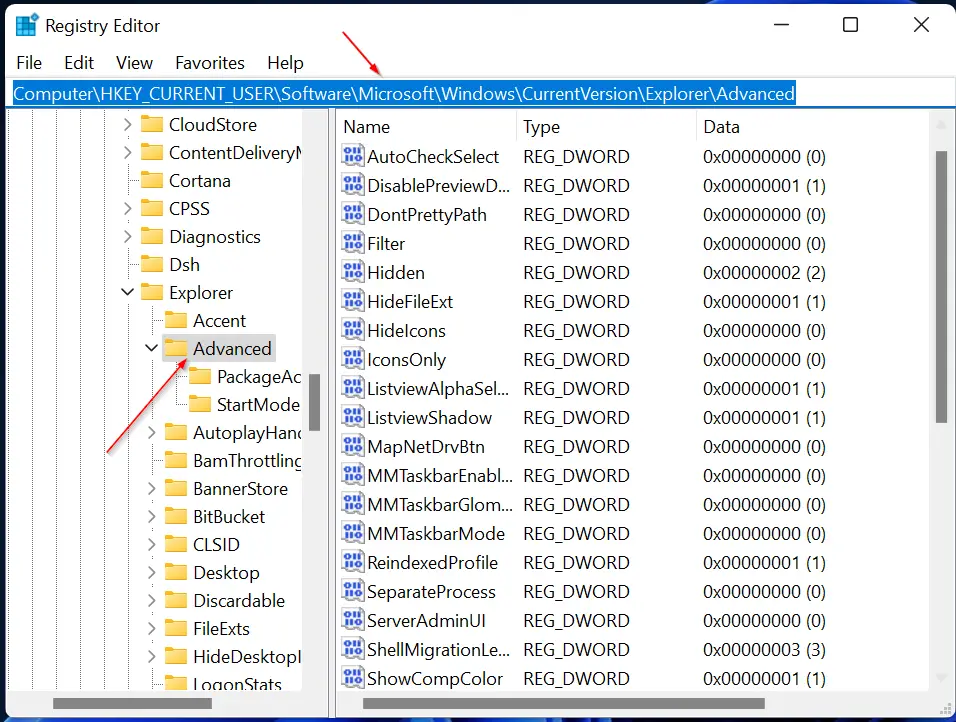956x722 pixels.
Task: Select the ShellMigrationLe... value name
Action: click(438, 649)
